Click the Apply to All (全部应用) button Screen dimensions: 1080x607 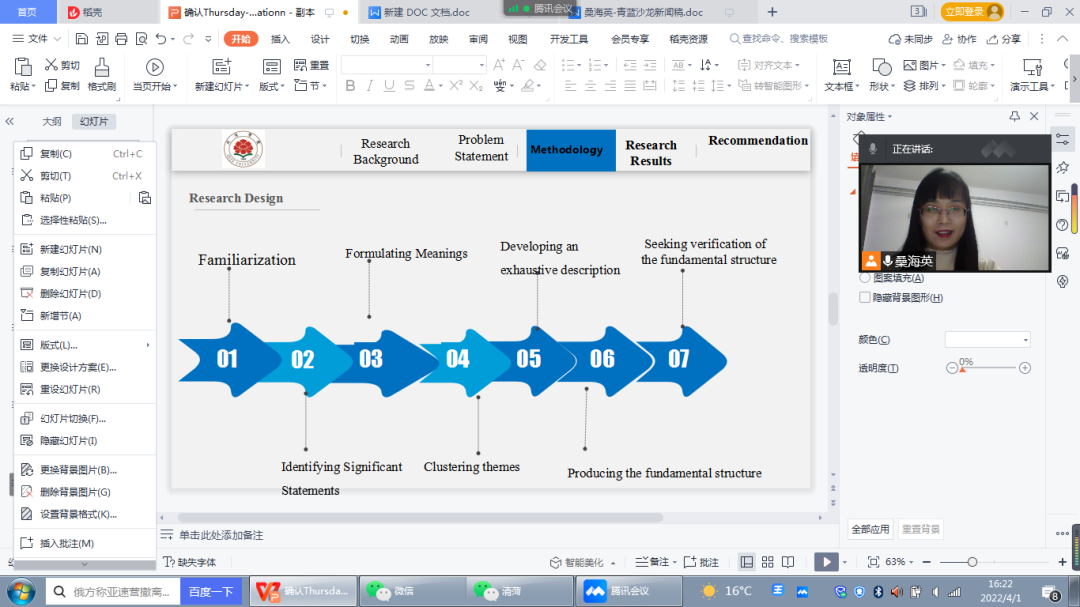click(870, 529)
